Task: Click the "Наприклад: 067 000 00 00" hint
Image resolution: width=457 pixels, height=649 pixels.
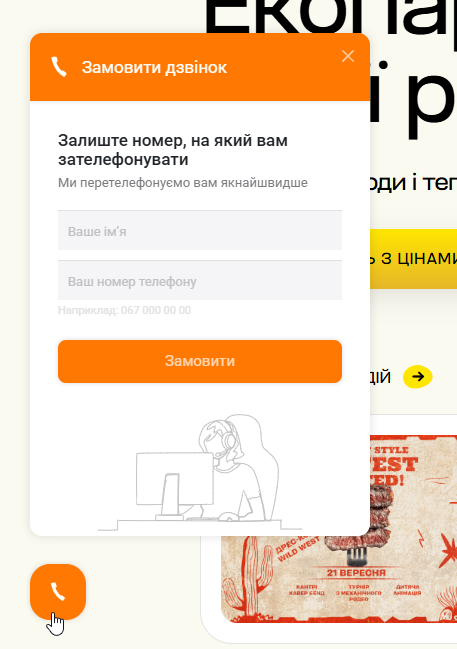Action: (124, 310)
